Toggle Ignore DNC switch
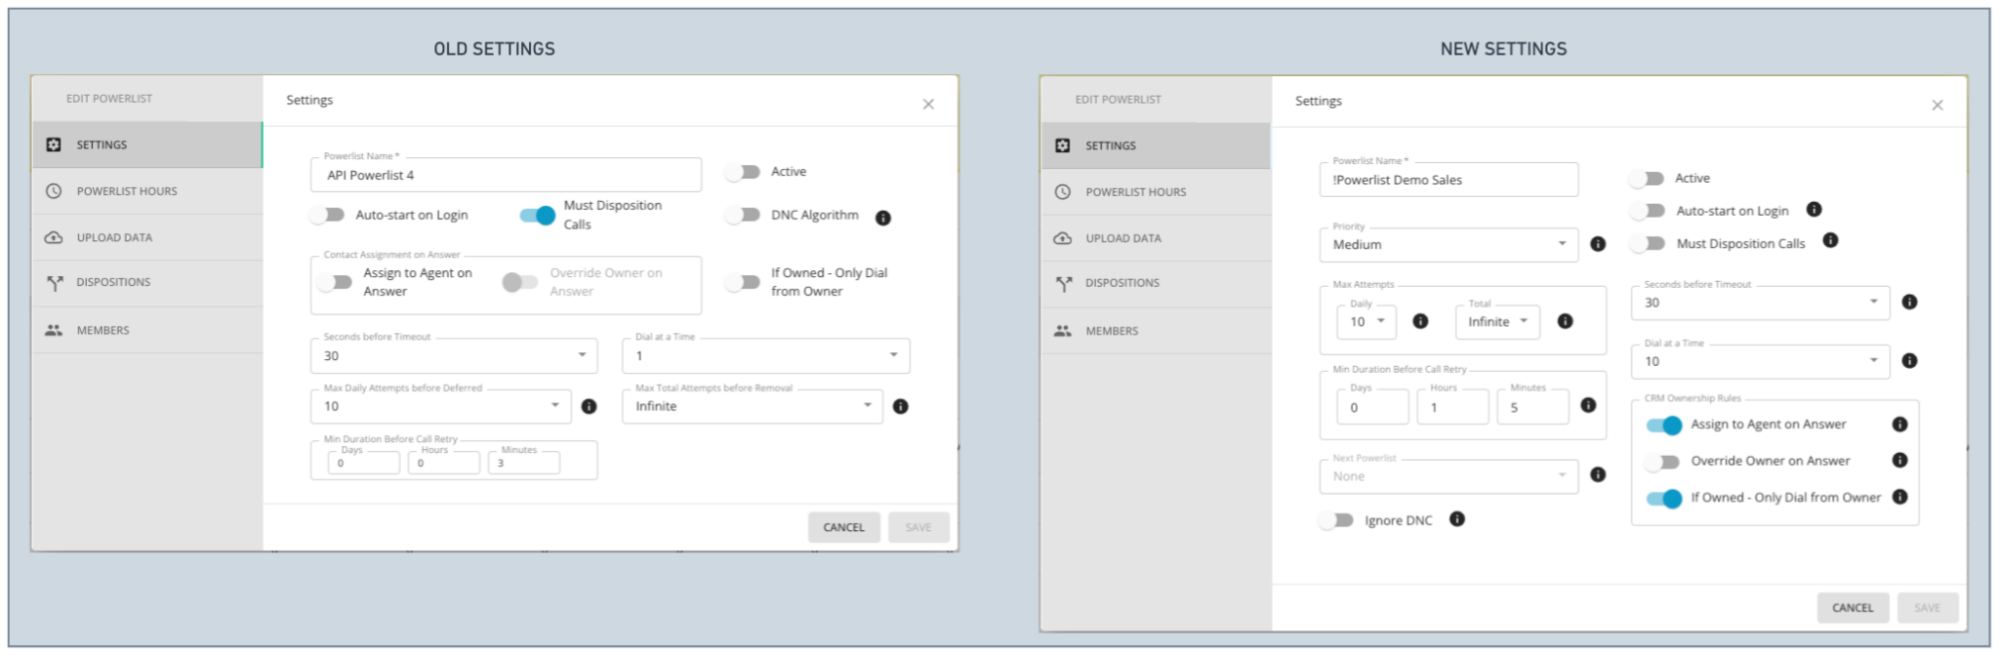Screen dimensions: 1999x656 [1336, 520]
